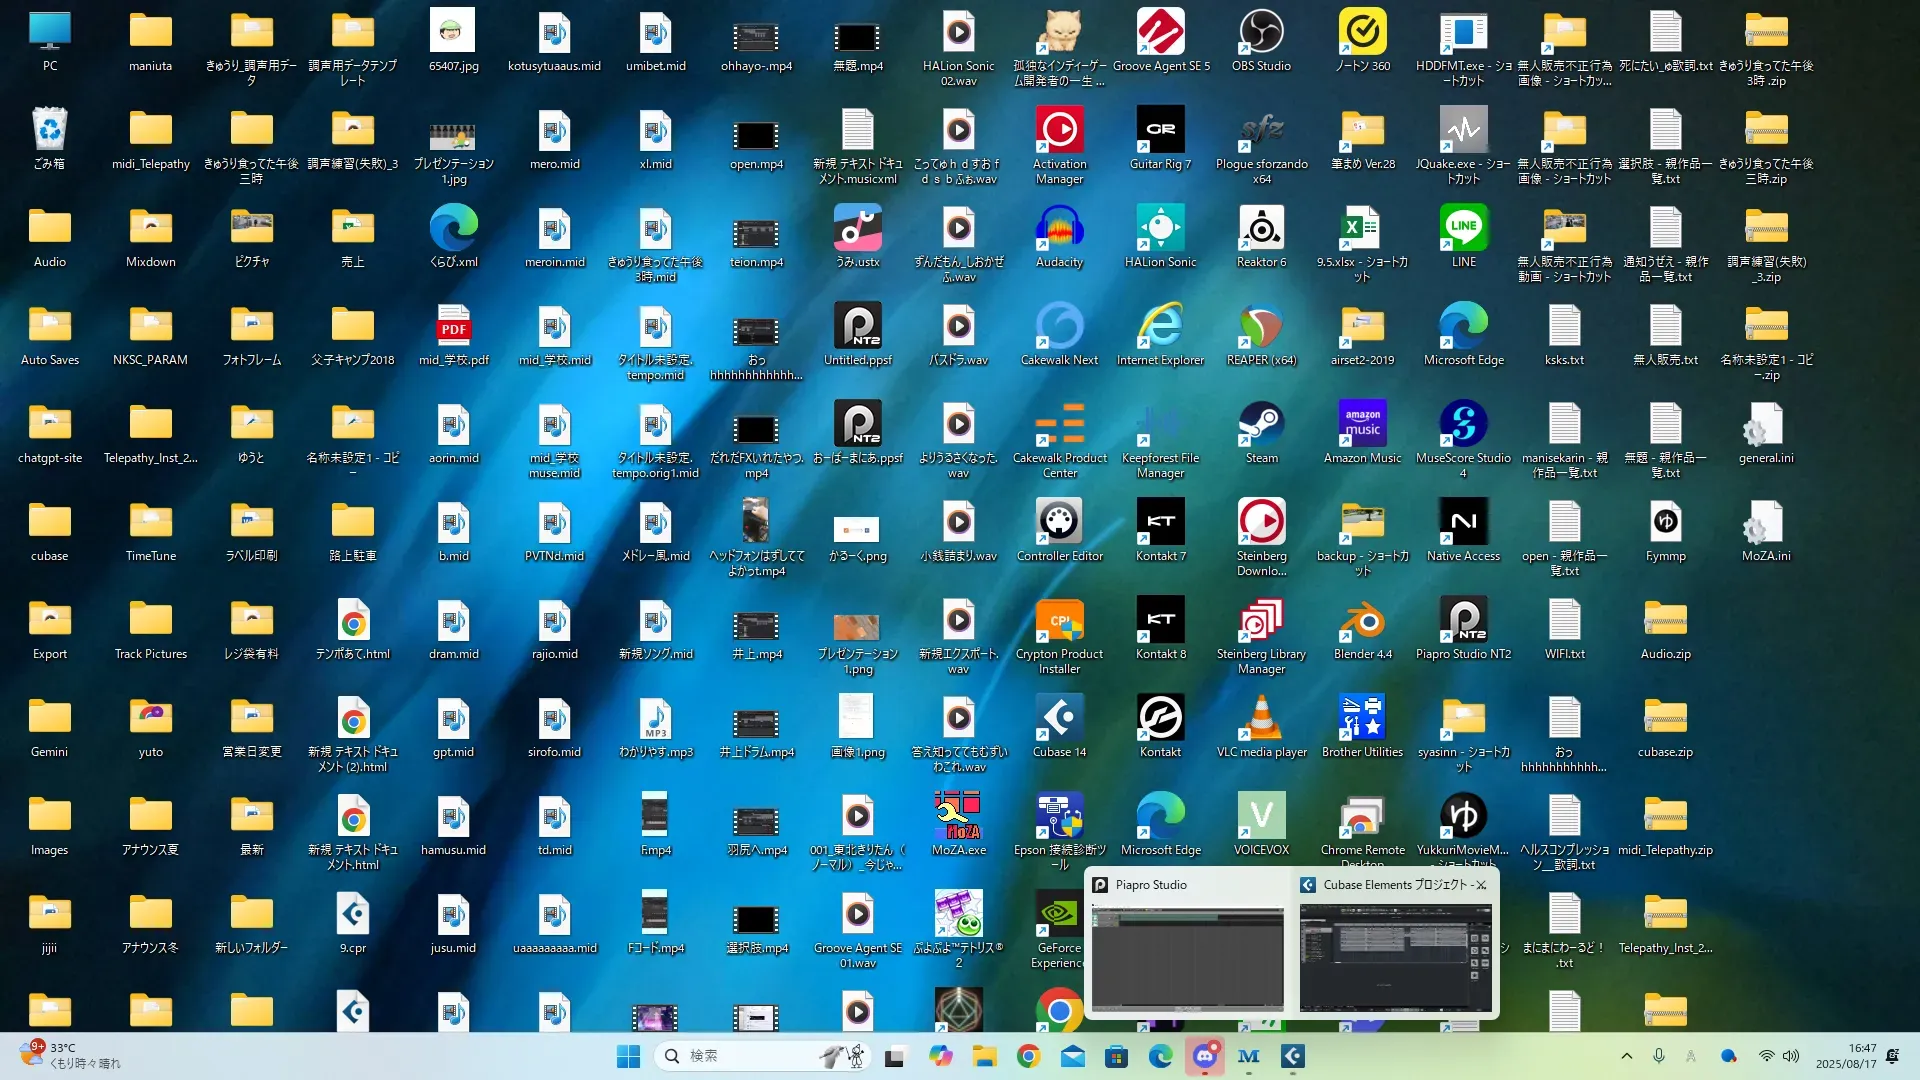Open the clock and date panel
The height and width of the screenshot is (1080, 1920).
[x=1847, y=1056]
